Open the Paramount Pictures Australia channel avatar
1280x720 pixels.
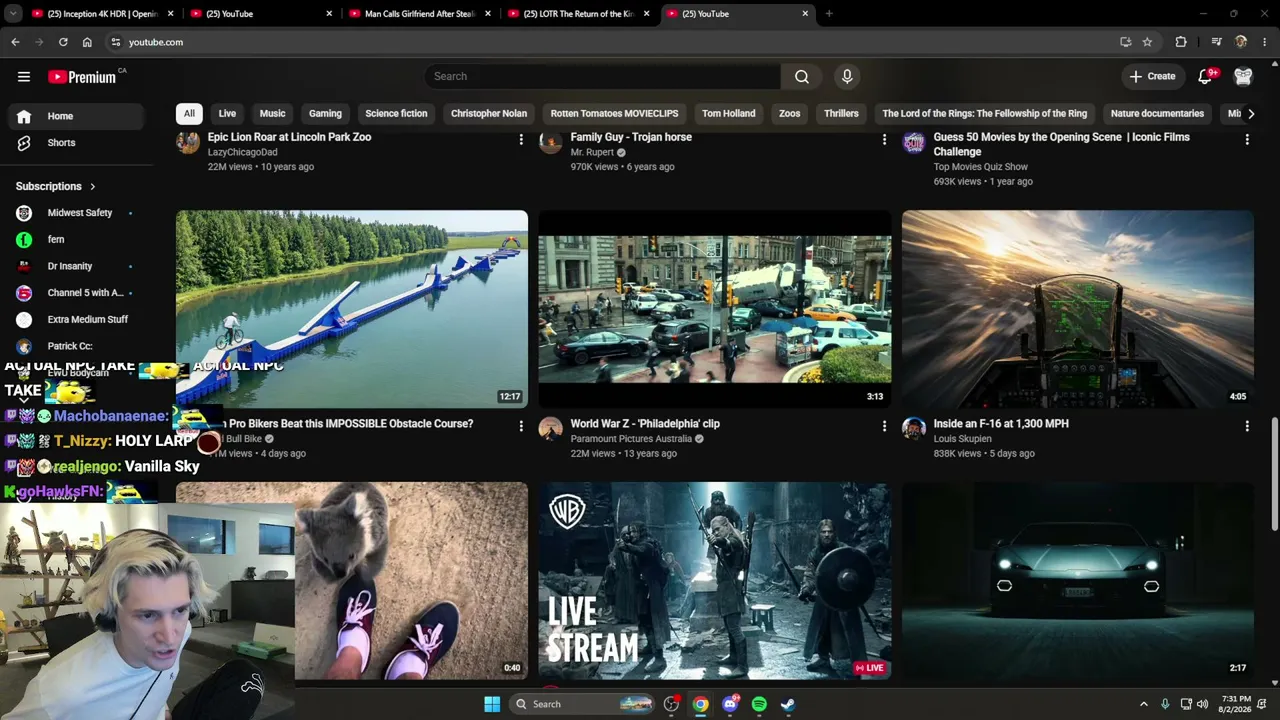click(x=551, y=429)
